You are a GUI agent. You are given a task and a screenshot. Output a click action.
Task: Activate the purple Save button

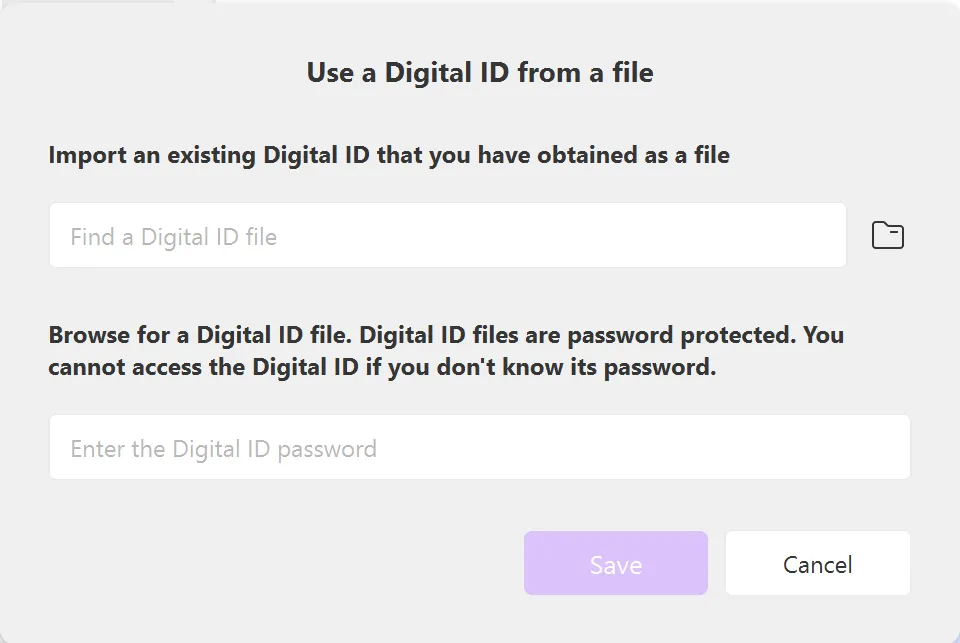(615, 564)
